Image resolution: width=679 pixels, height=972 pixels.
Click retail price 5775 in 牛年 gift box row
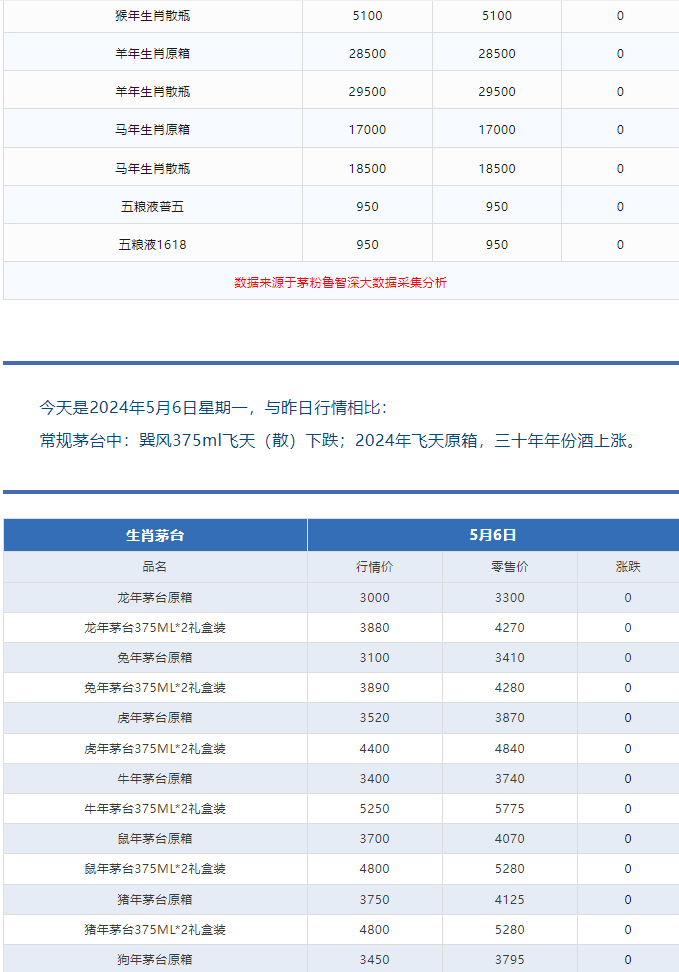click(510, 809)
